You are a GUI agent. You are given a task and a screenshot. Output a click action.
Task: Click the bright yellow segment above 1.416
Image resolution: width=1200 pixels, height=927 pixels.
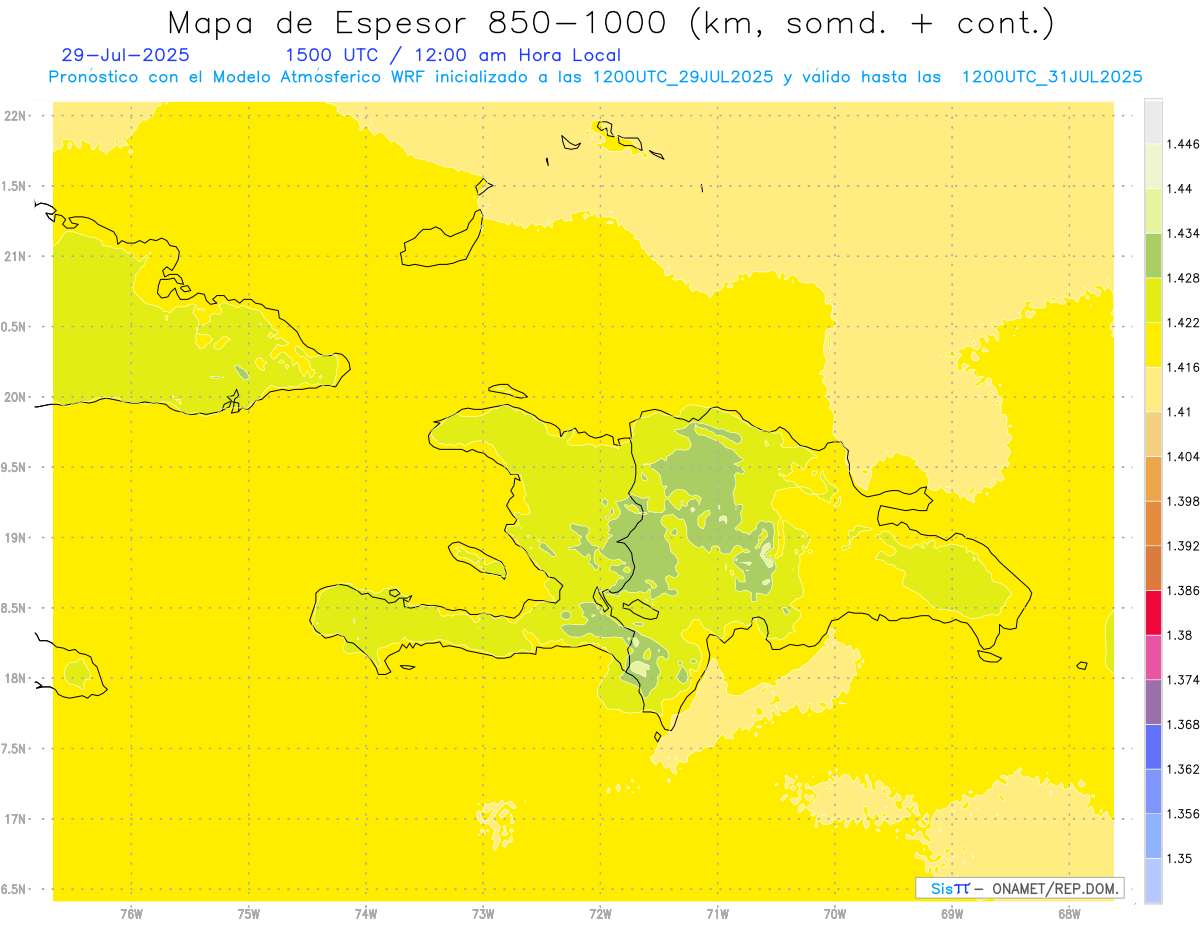[1153, 345]
